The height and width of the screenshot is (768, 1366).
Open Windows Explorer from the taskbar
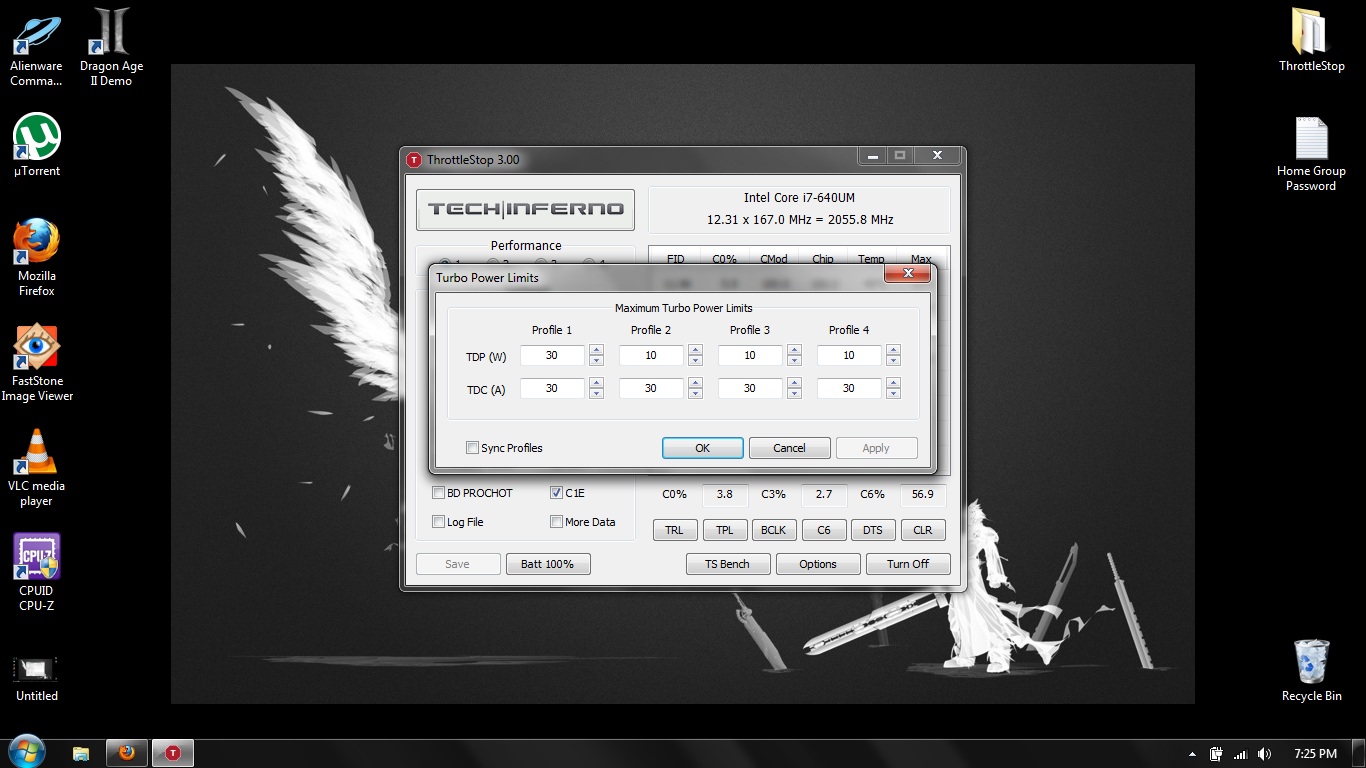pyautogui.click(x=81, y=753)
